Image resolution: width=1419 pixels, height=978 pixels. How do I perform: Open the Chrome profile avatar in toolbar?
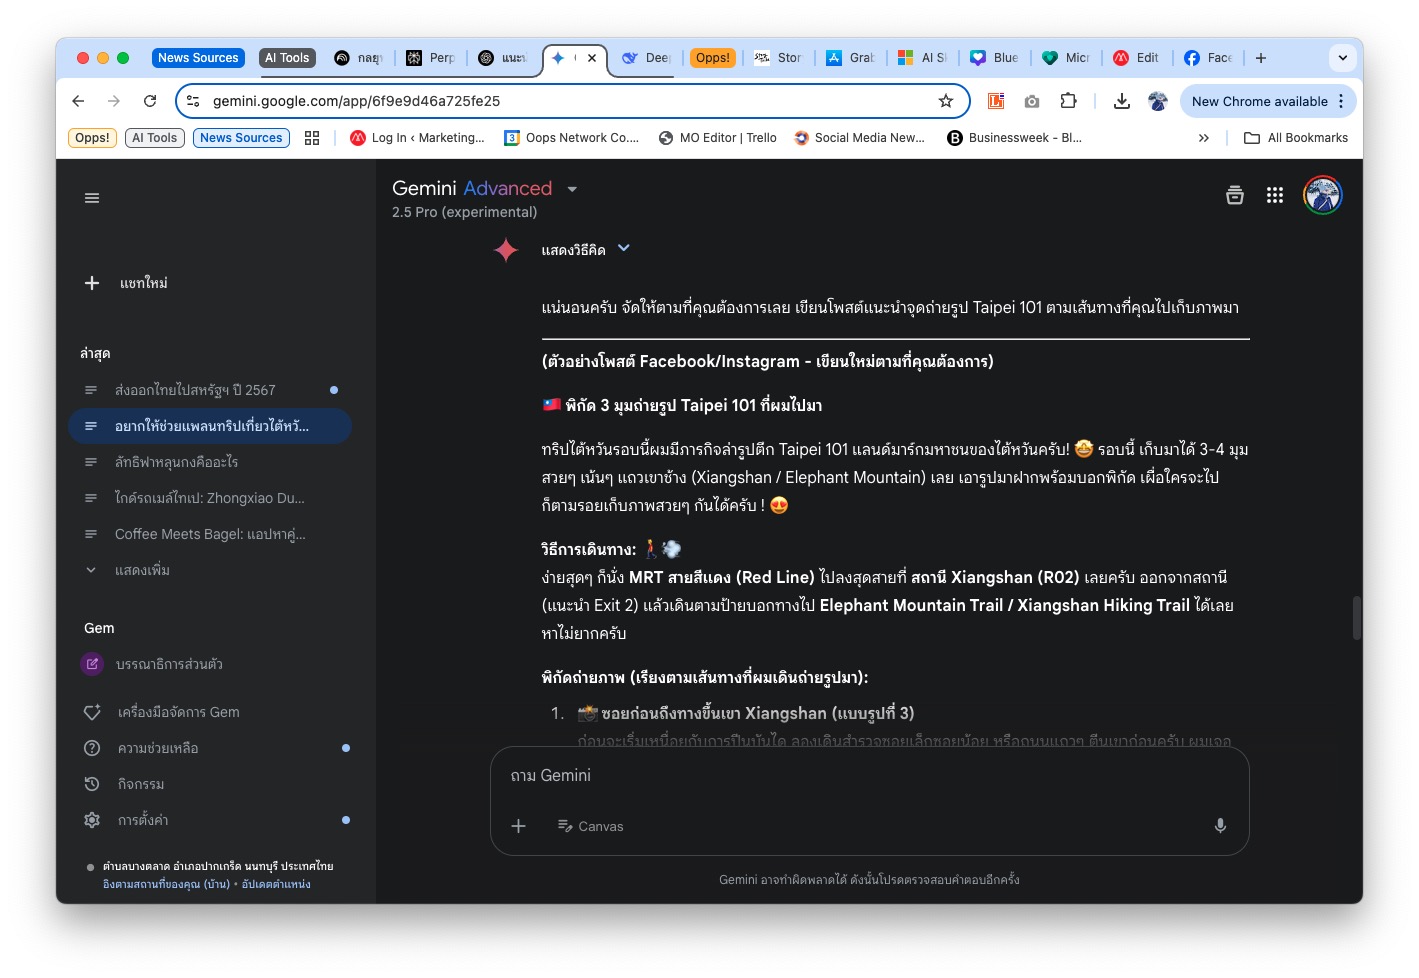pyautogui.click(x=1157, y=101)
